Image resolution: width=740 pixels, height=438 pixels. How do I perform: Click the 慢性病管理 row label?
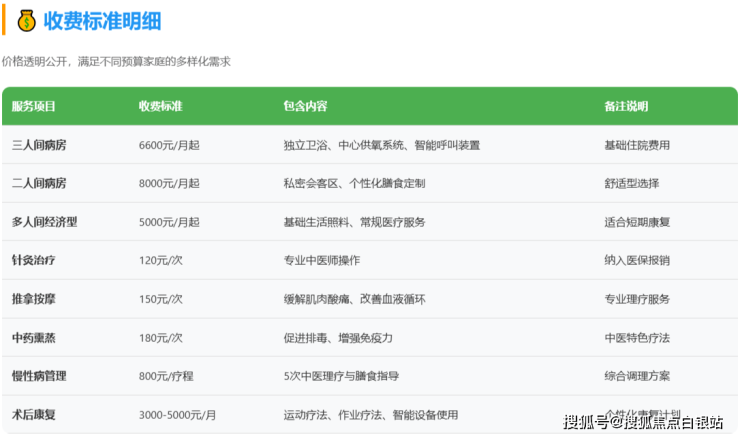point(39,376)
